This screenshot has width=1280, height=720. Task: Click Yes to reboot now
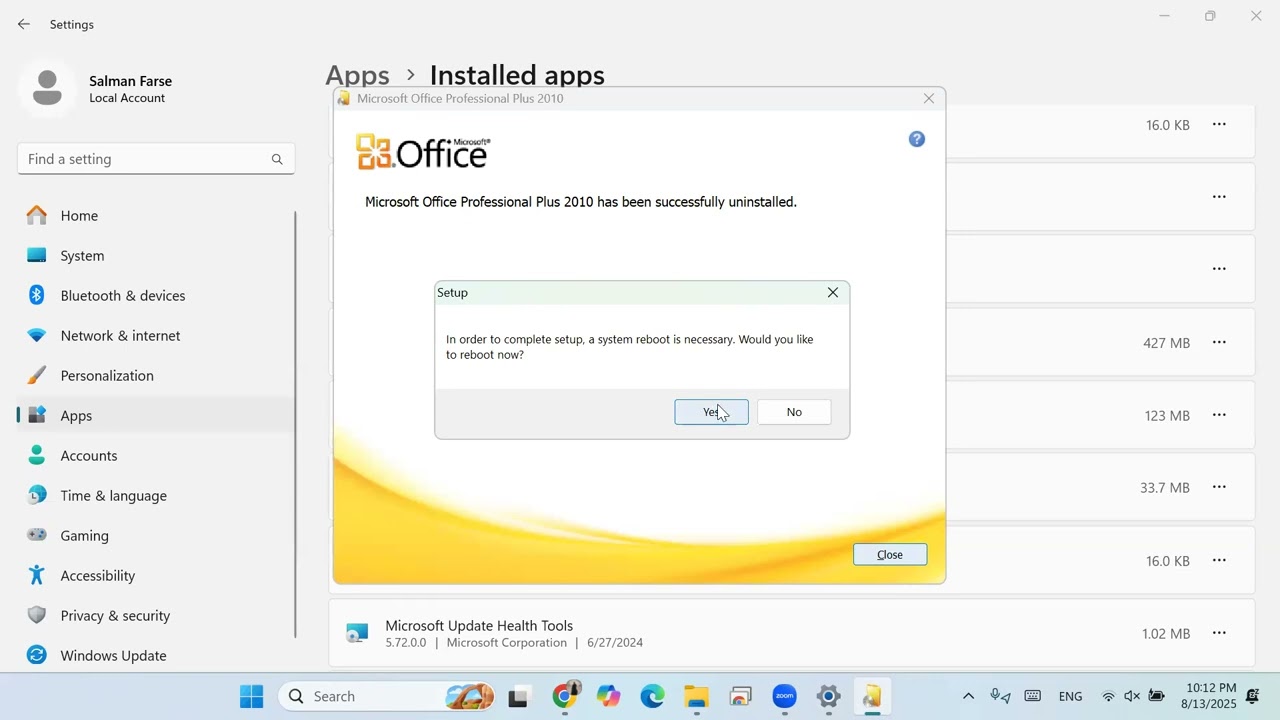pyautogui.click(x=711, y=412)
